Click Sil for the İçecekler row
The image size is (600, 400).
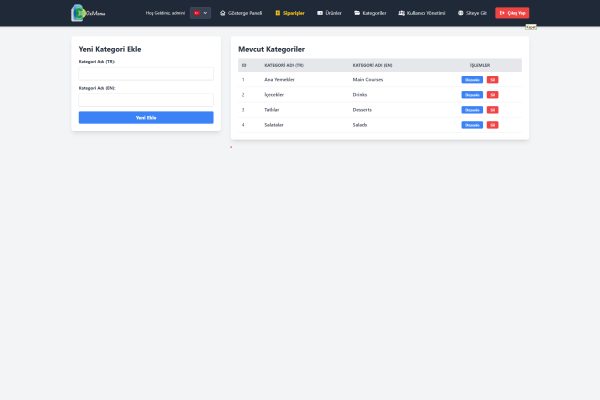click(x=492, y=95)
